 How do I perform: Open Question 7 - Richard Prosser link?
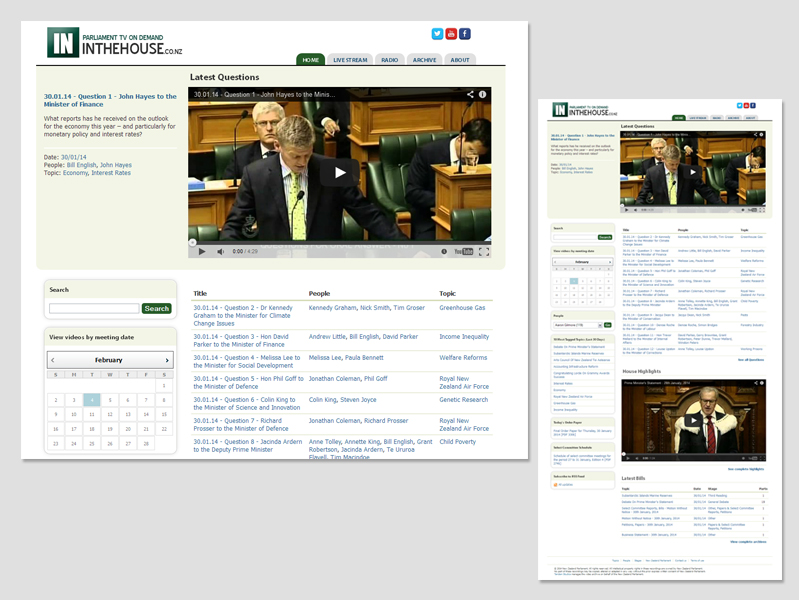click(x=241, y=424)
